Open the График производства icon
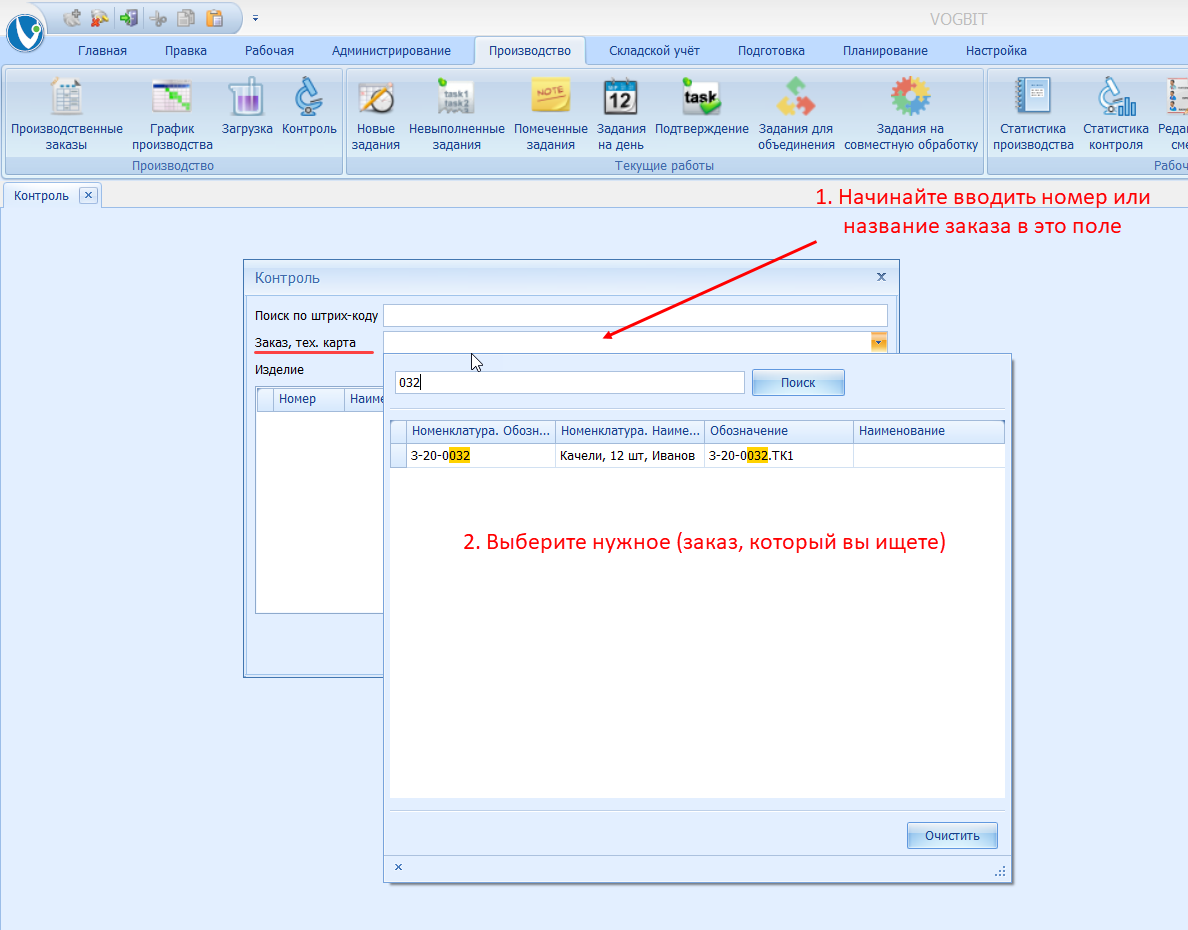This screenshot has width=1188, height=930. pyautogui.click(x=172, y=115)
